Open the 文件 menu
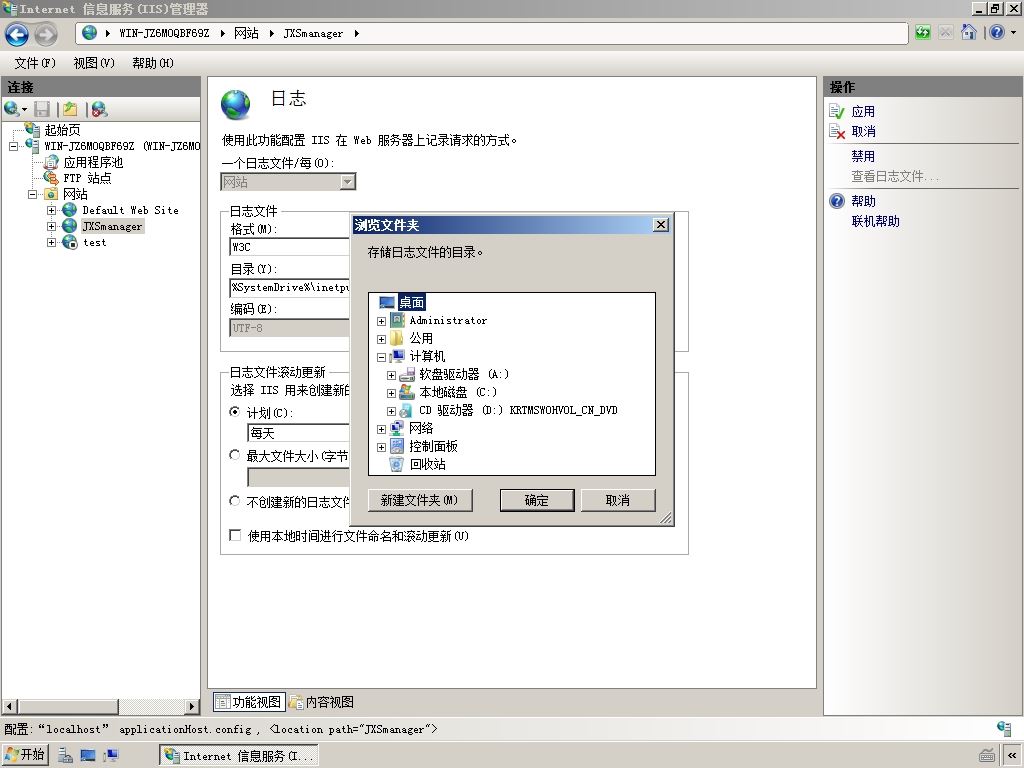The height and width of the screenshot is (768, 1024). tap(35, 63)
